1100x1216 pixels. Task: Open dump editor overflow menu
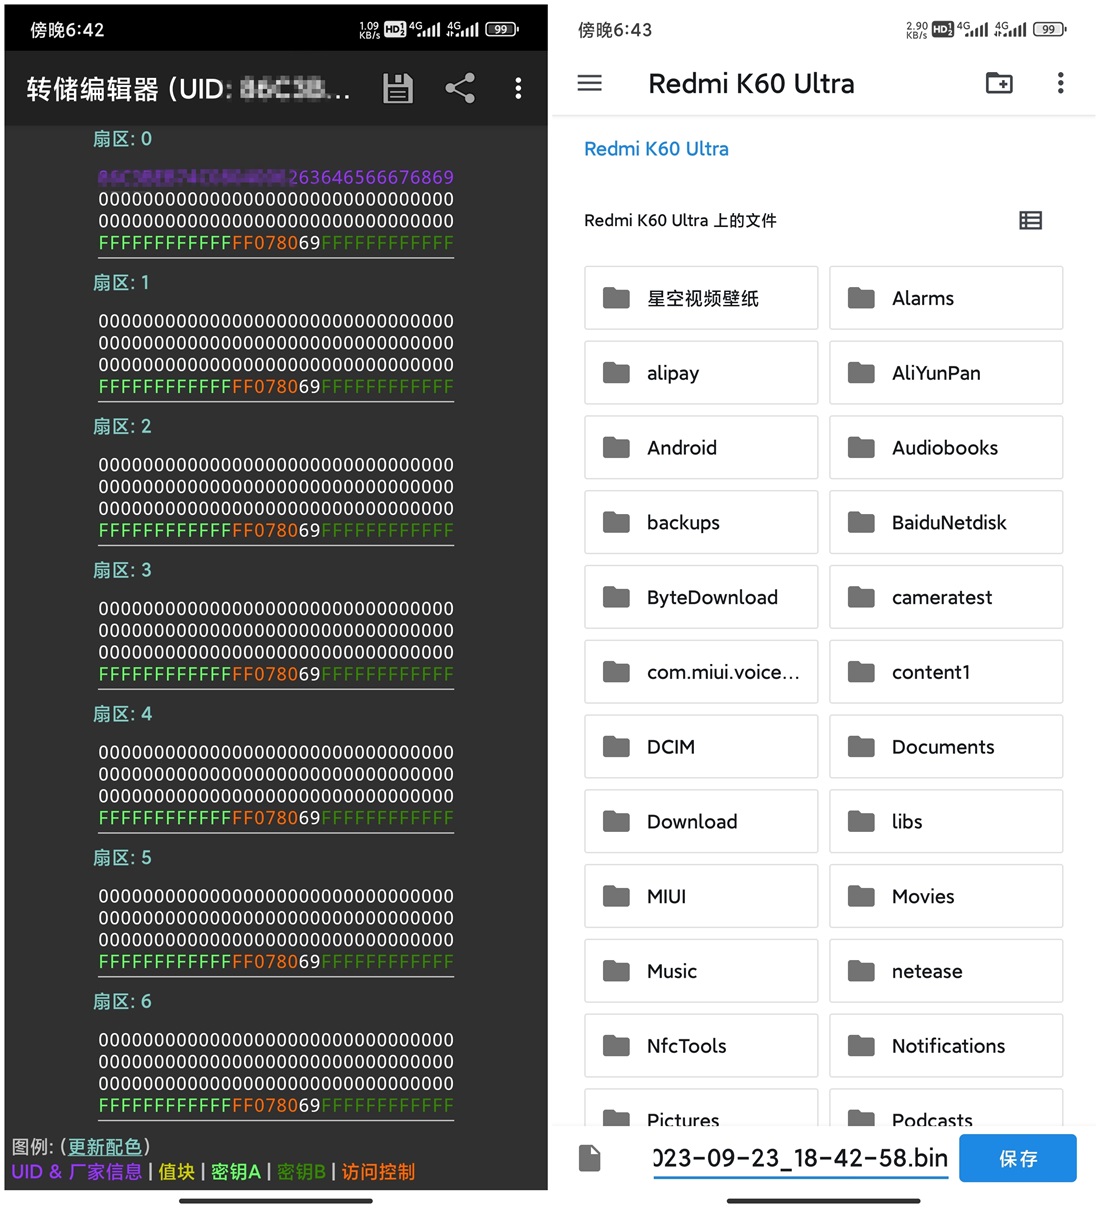coord(518,89)
